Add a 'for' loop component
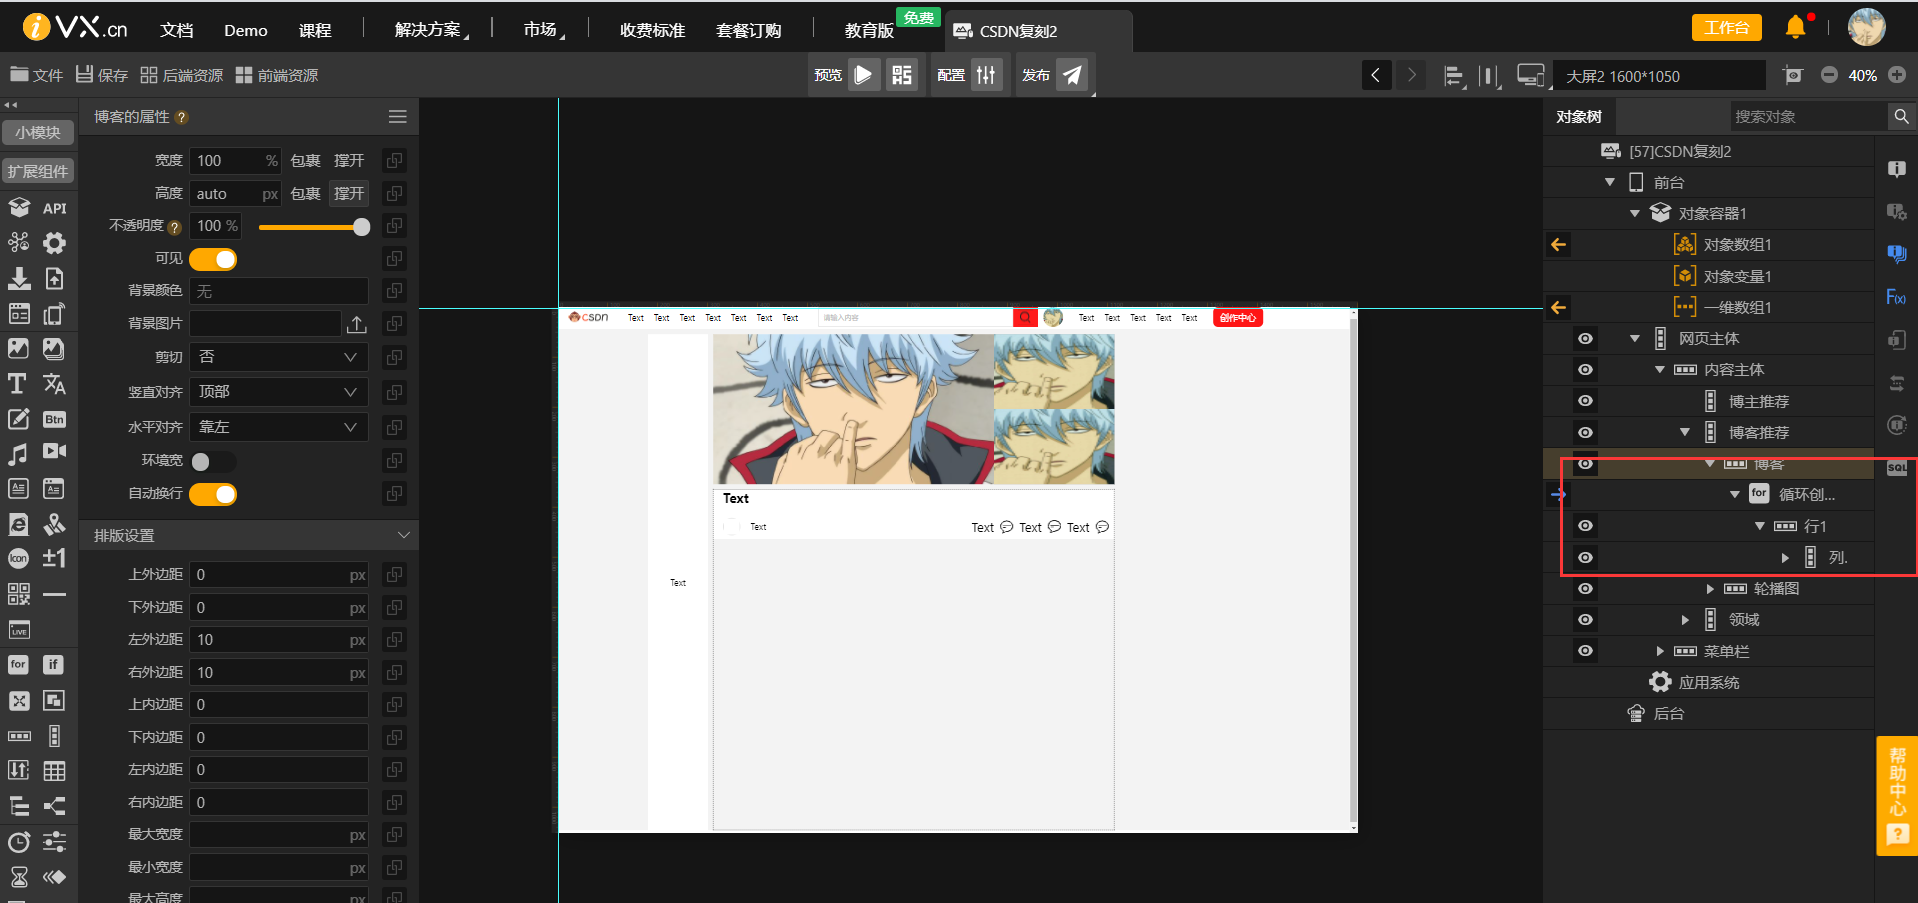 [18, 664]
